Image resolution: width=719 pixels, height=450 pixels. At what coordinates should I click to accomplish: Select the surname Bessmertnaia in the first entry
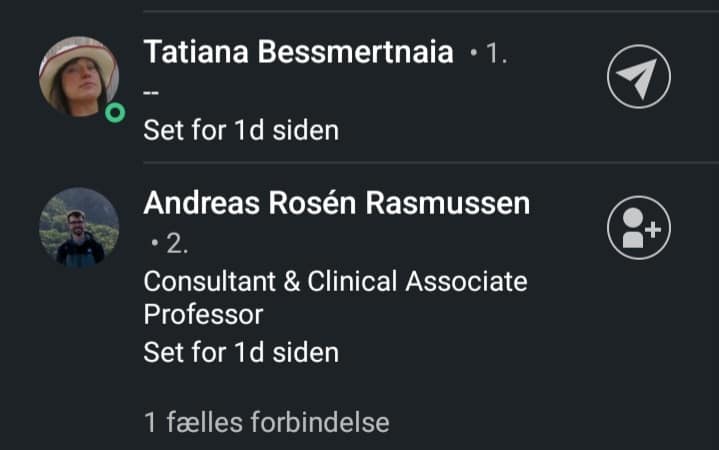click(355, 51)
